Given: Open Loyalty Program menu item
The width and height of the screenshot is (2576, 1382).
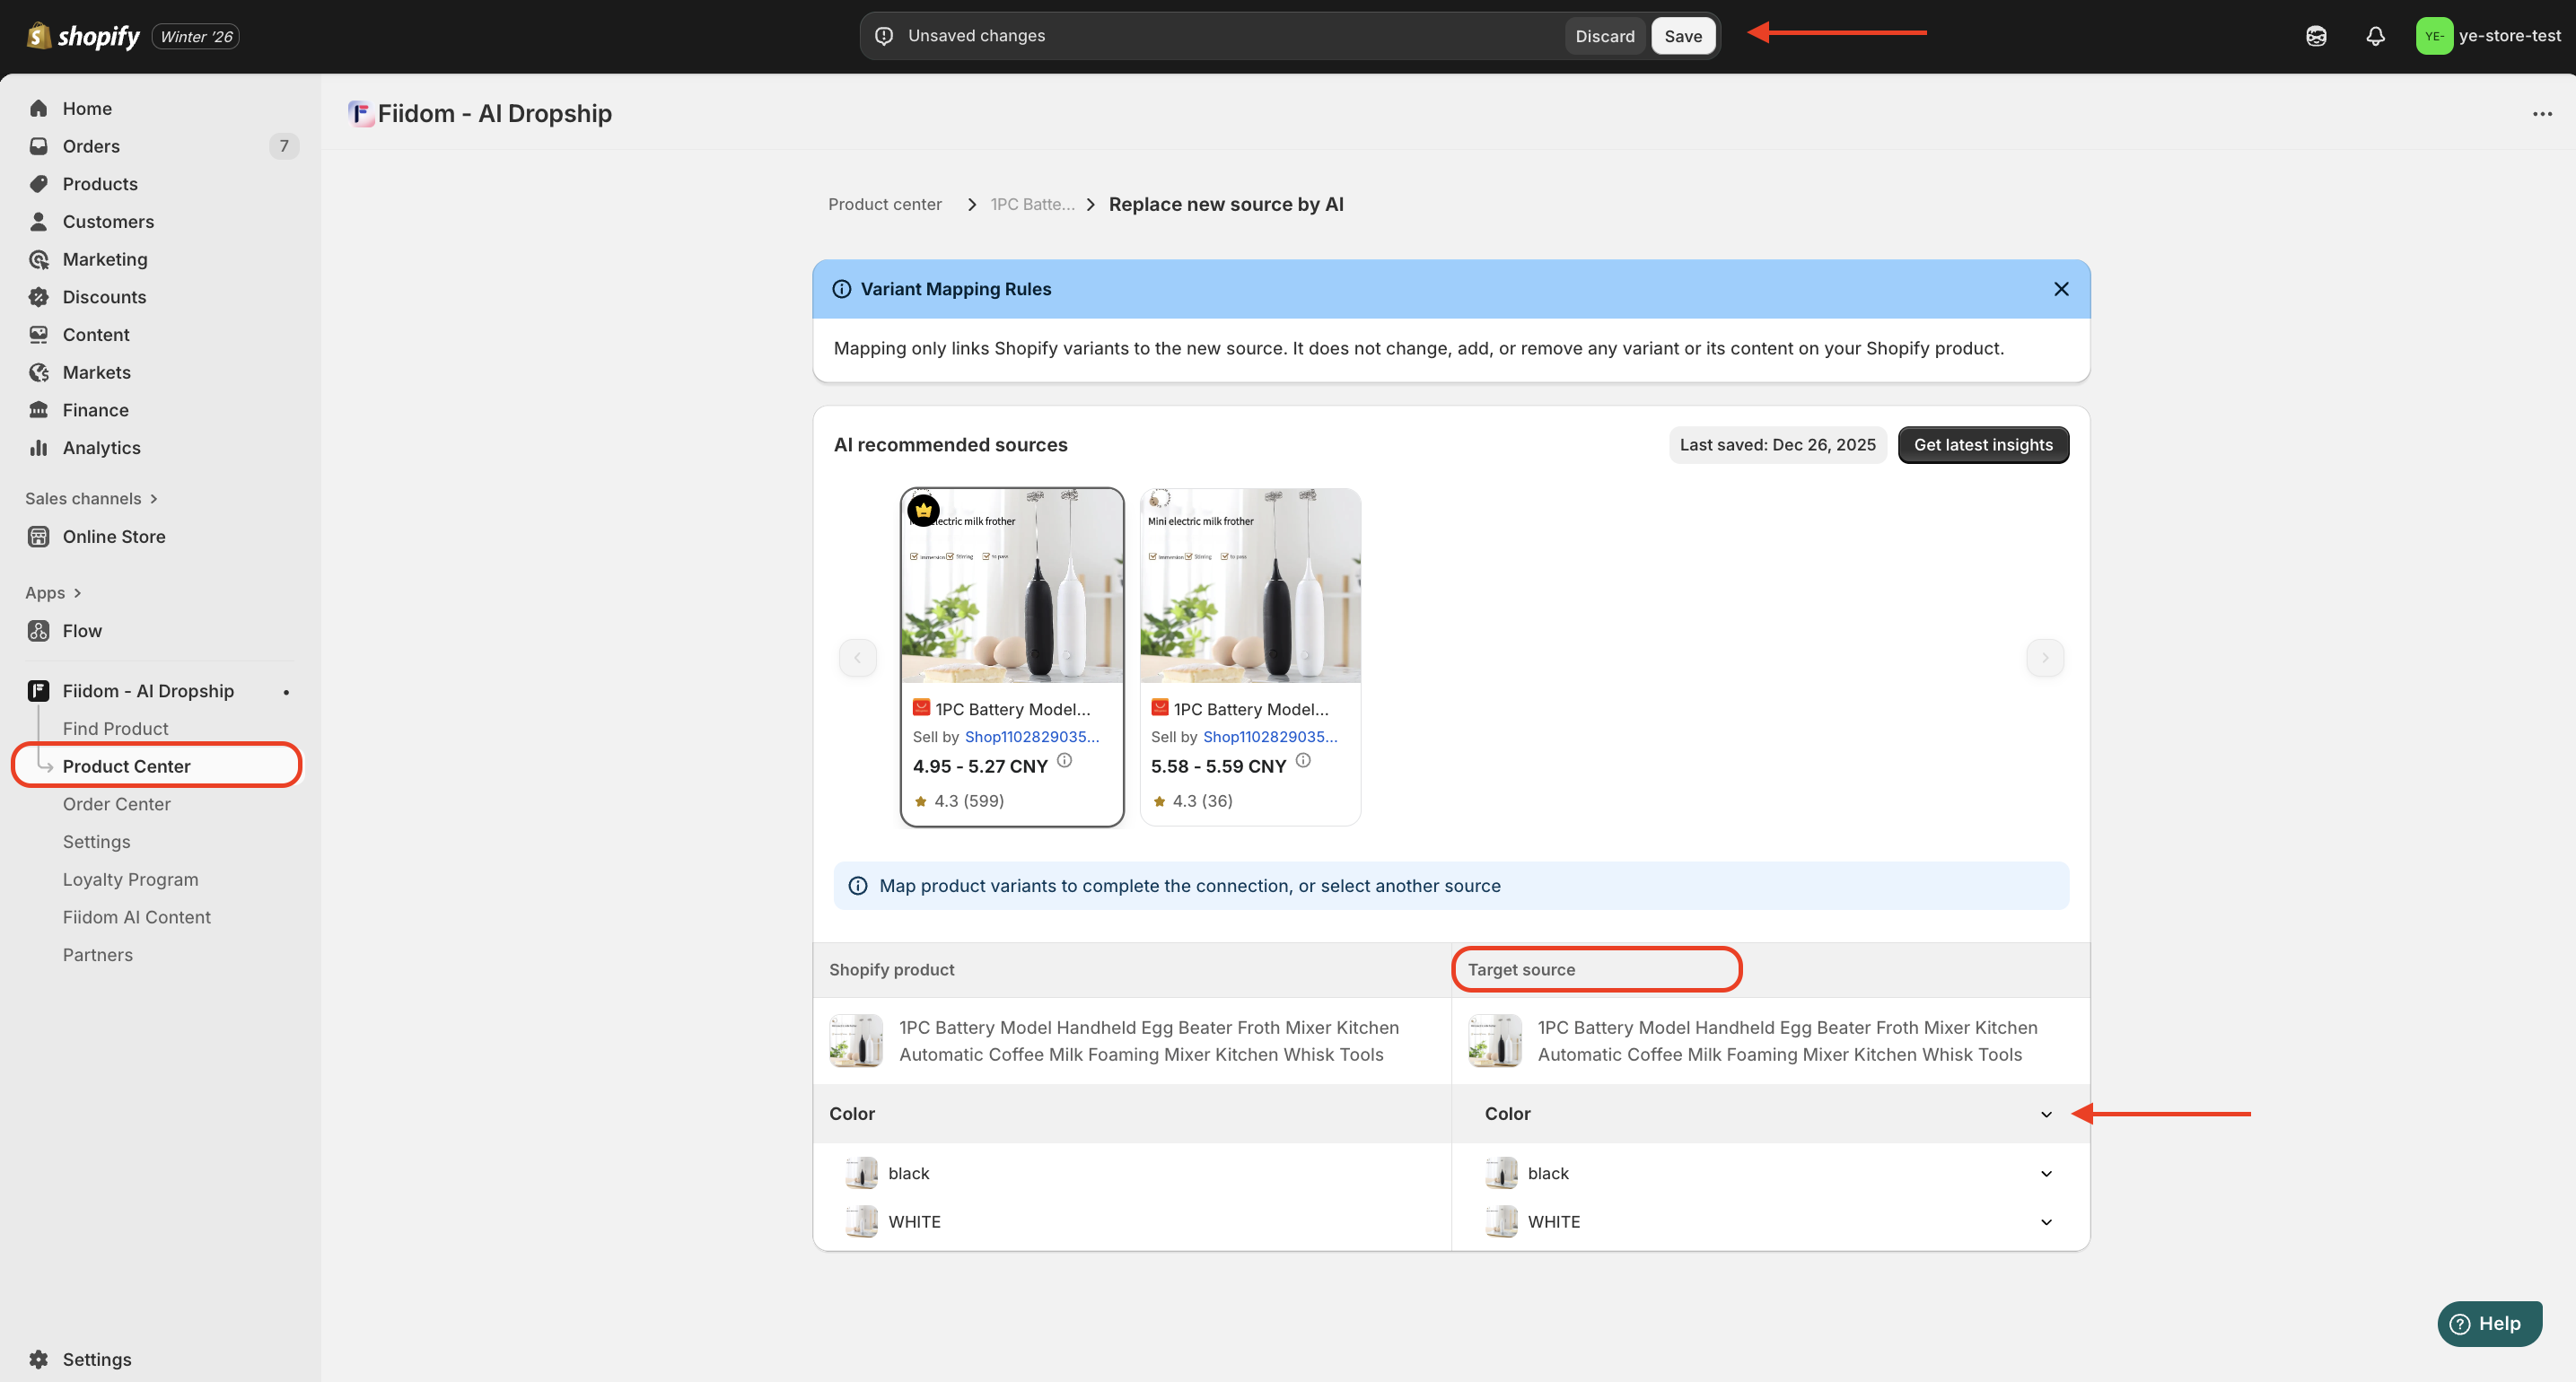Looking at the screenshot, I should tap(130, 879).
